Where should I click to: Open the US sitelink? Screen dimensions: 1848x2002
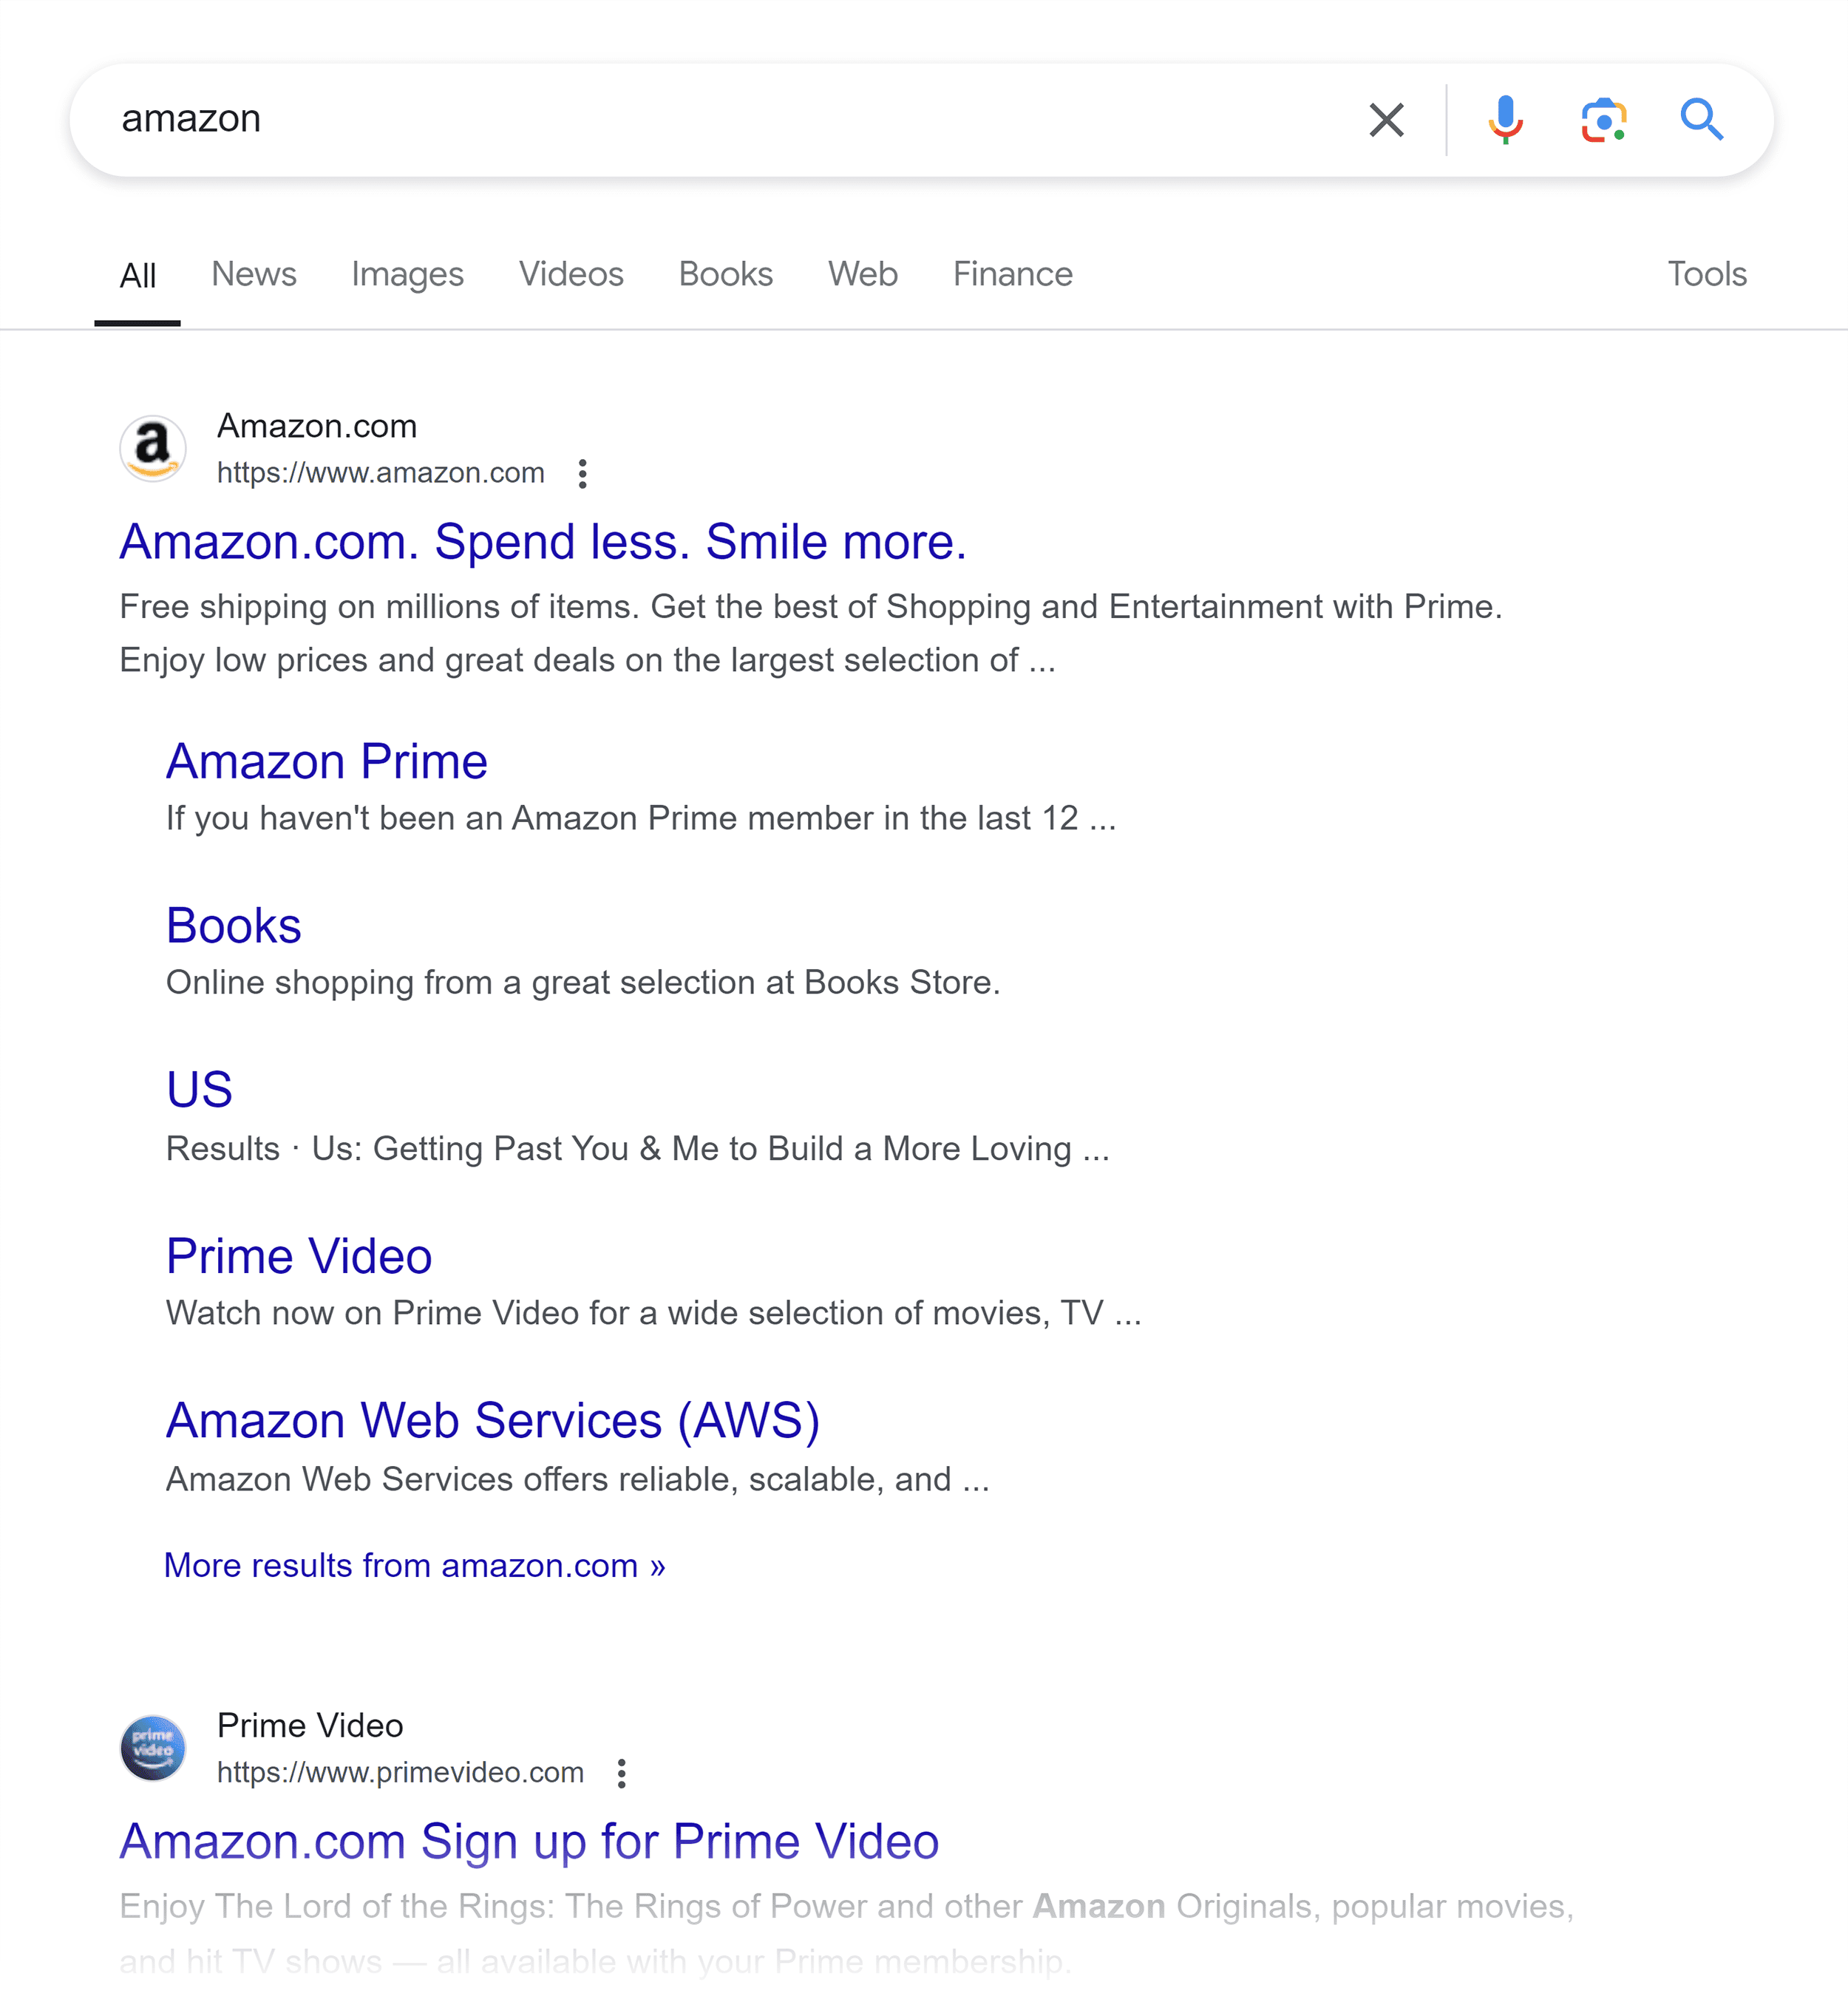[x=200, y=1090]
